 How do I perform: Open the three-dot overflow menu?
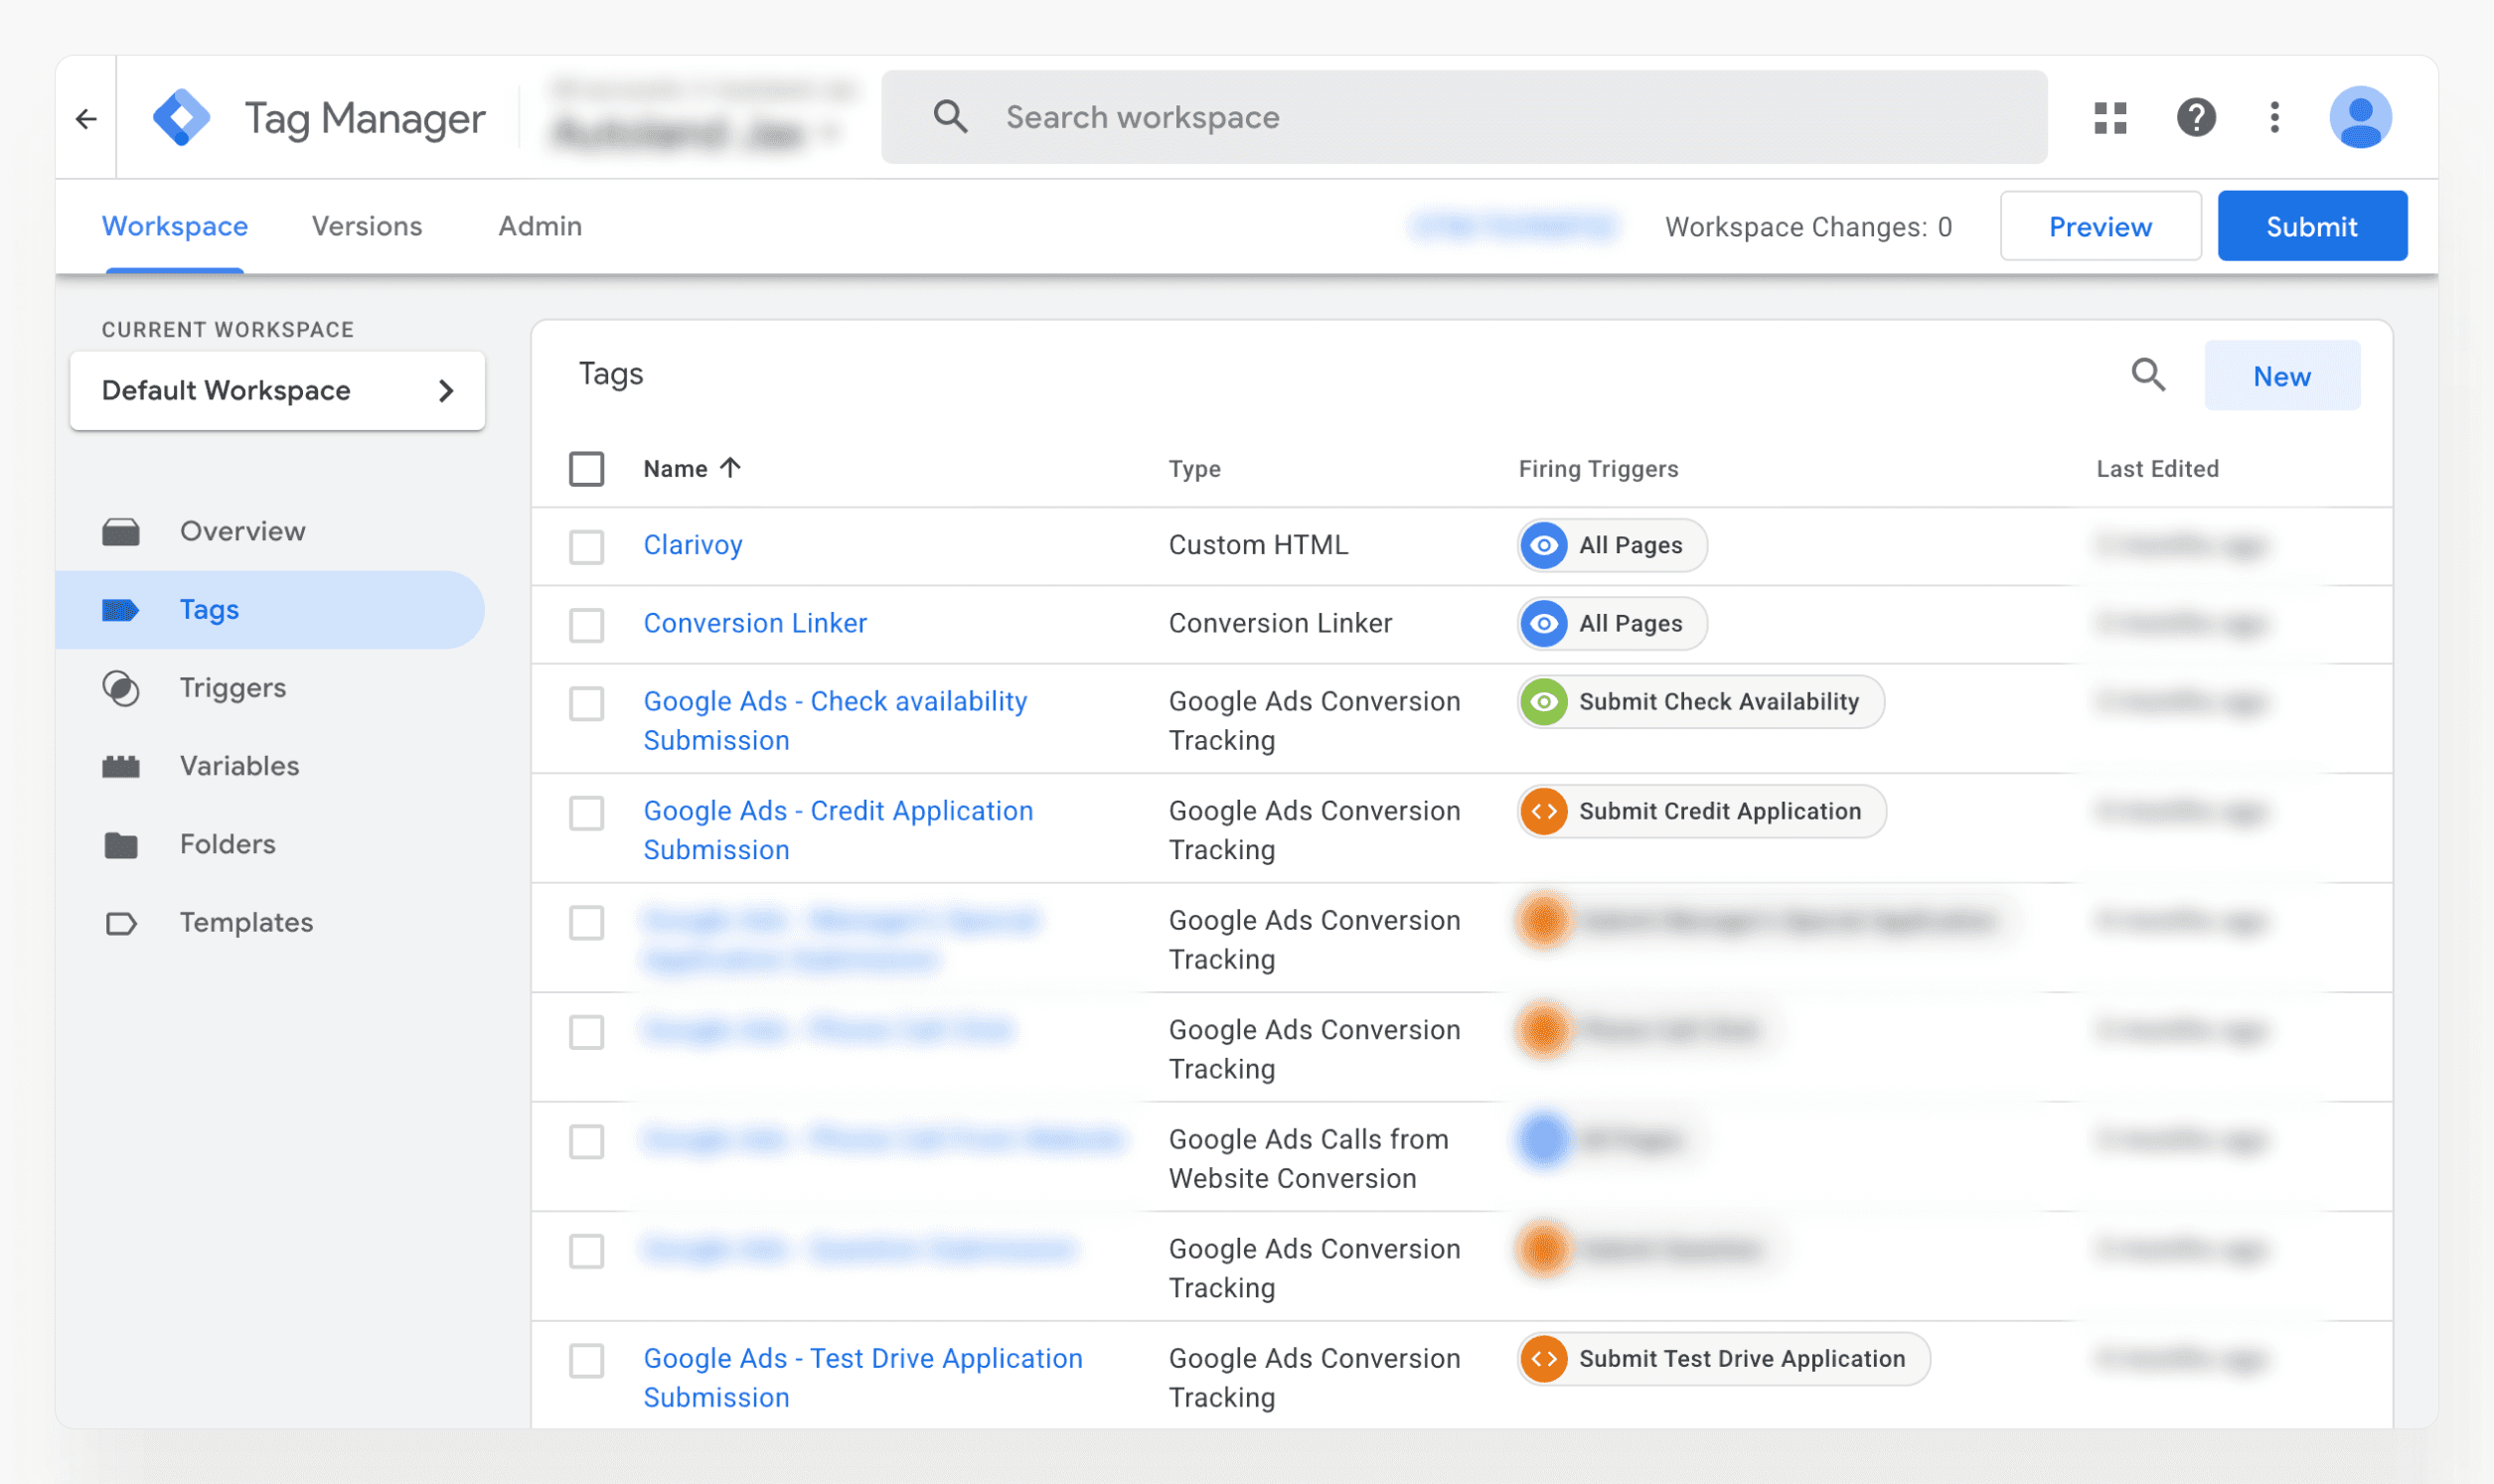tap(2273, 117)
